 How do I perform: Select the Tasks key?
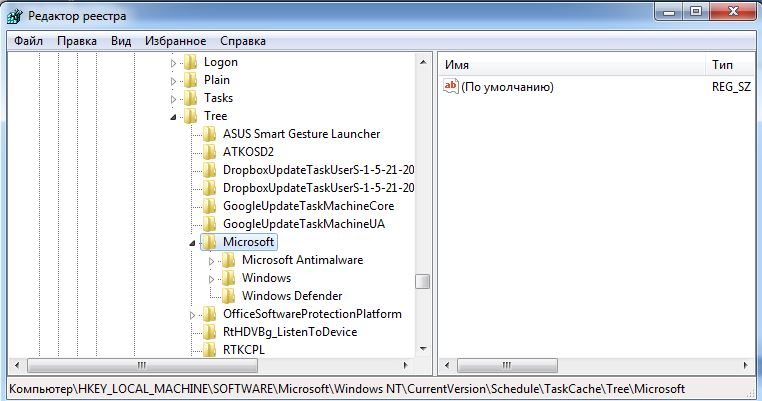[x=218, y=98]
